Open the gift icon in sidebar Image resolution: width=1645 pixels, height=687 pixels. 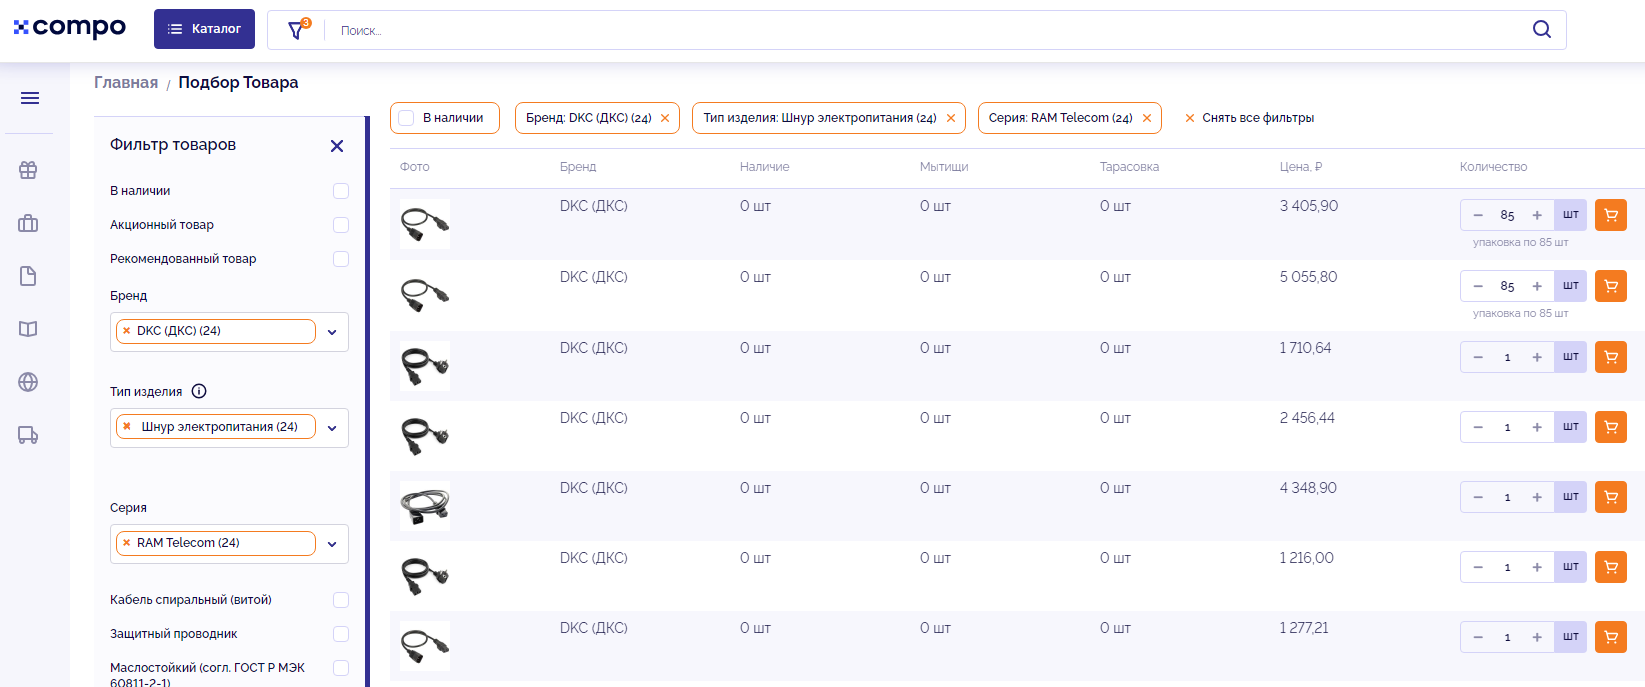[28, 170]
